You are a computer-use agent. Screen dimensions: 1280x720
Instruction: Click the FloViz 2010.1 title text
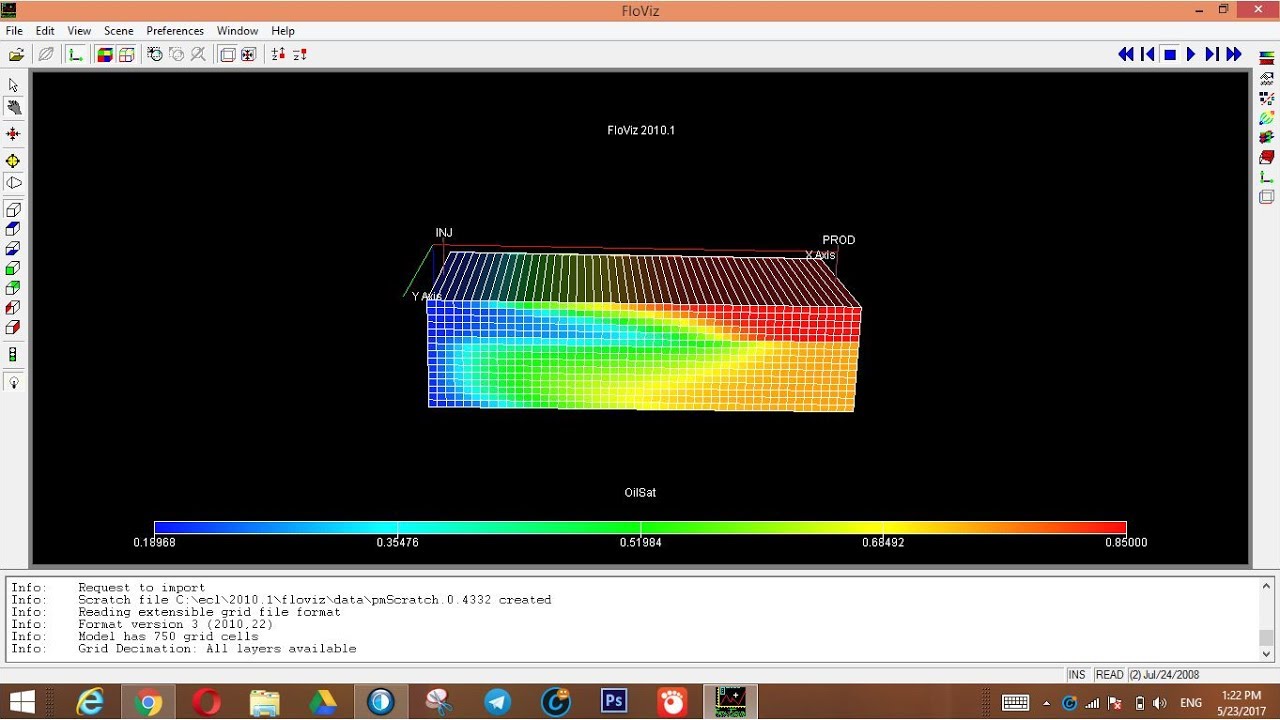(x=641, y=130)
